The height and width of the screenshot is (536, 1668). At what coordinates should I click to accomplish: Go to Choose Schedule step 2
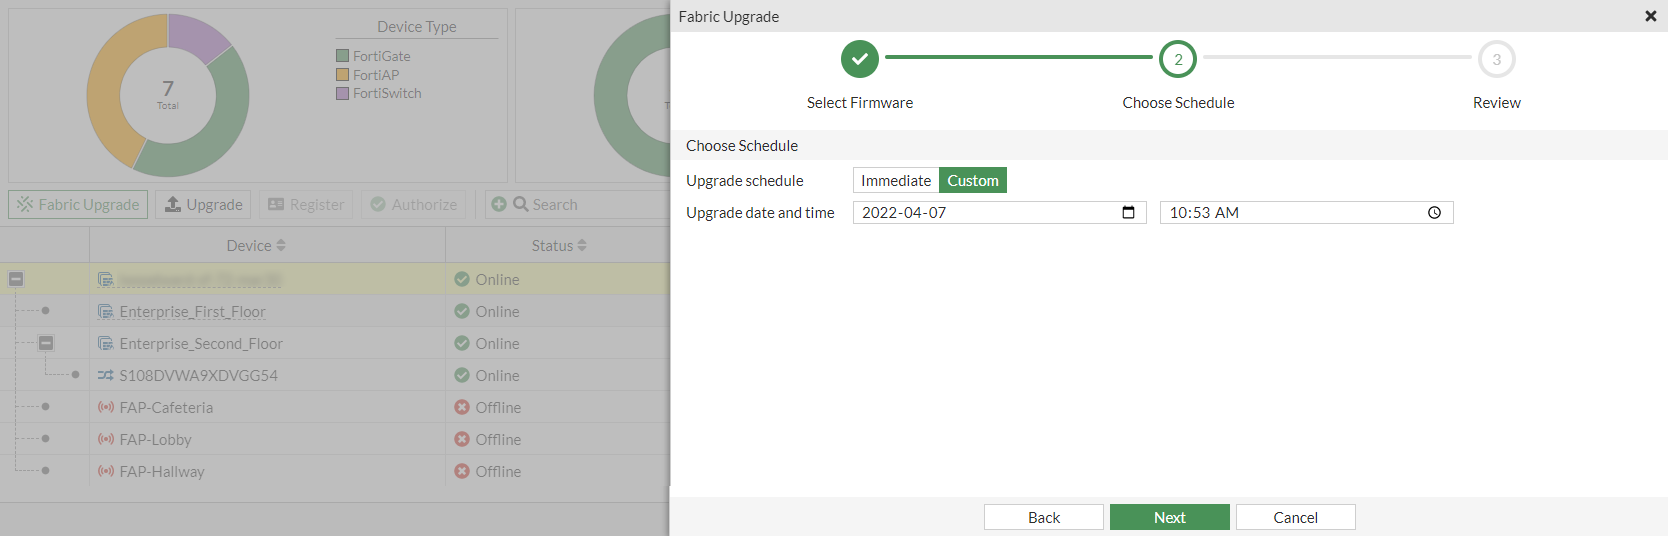coord(1177,59)
